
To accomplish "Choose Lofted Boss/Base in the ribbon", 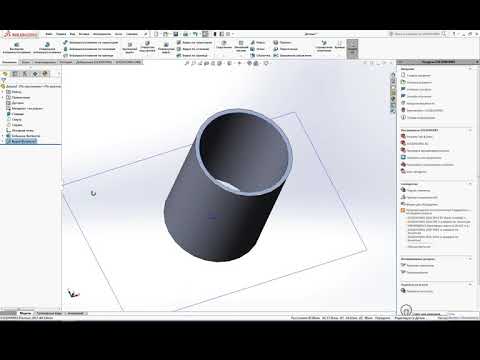I will [x=89, y=49].
